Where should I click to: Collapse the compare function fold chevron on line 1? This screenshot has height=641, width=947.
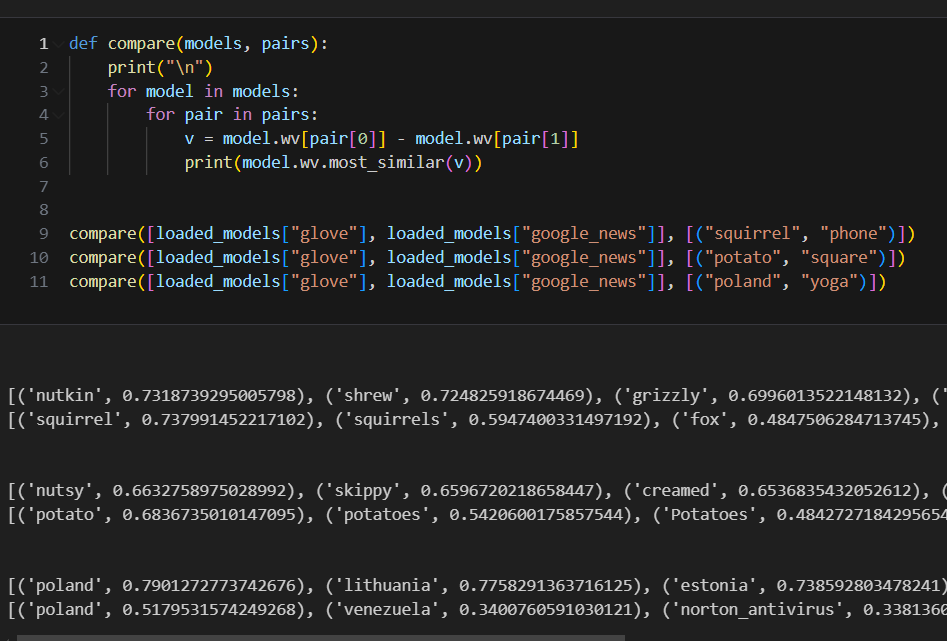pos(58,45)
